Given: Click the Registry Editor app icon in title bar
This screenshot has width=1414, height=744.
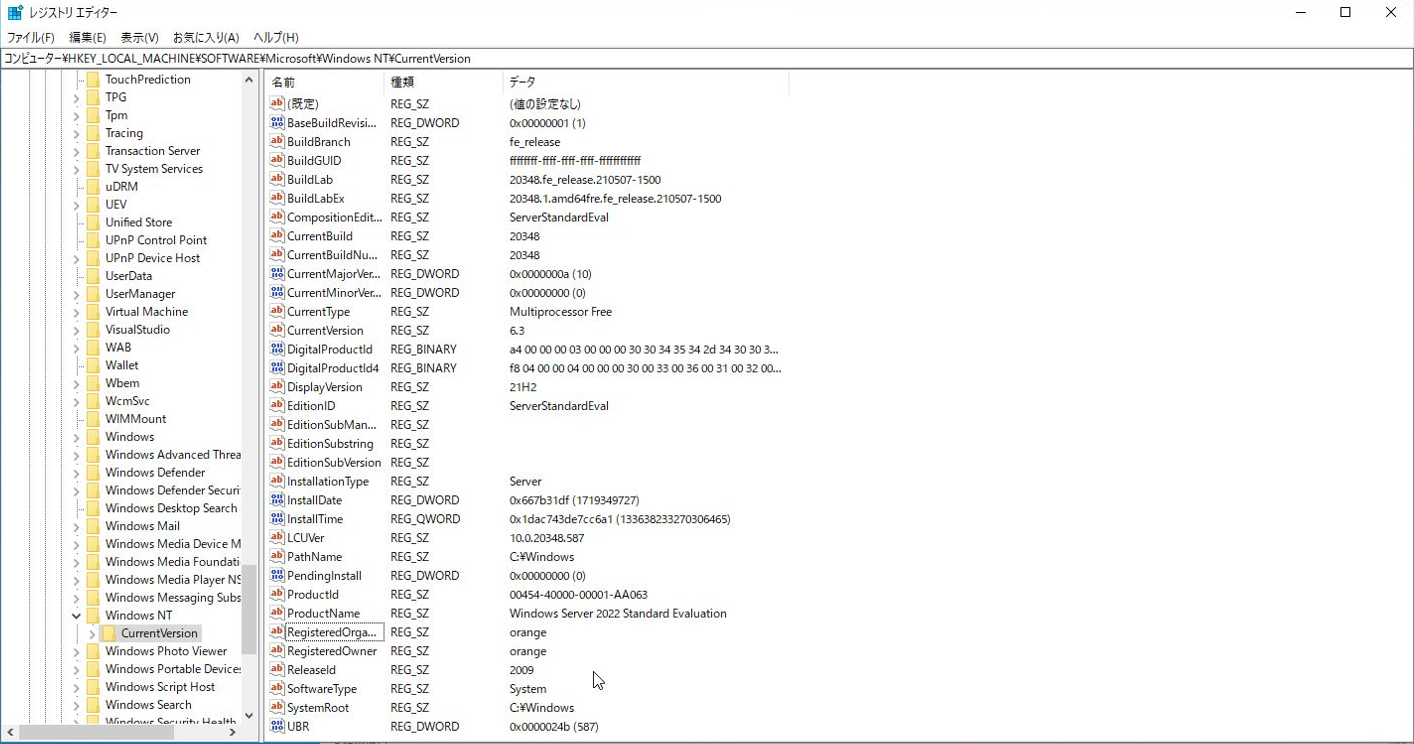Looking at the screenshot, I should coord(15,13).
